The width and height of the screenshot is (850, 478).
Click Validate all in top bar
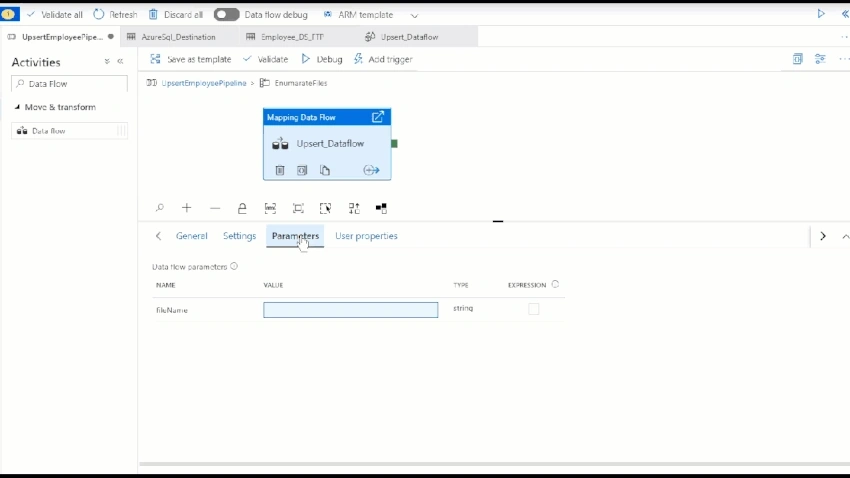pos(54,15)
